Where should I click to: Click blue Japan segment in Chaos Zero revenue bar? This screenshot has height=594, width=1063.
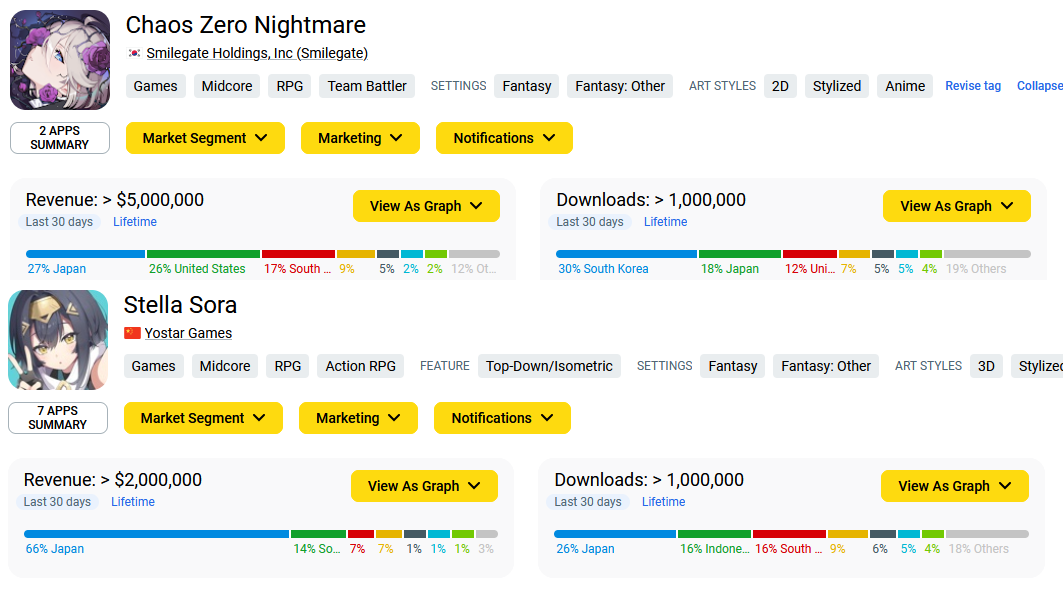pos(85,254)
